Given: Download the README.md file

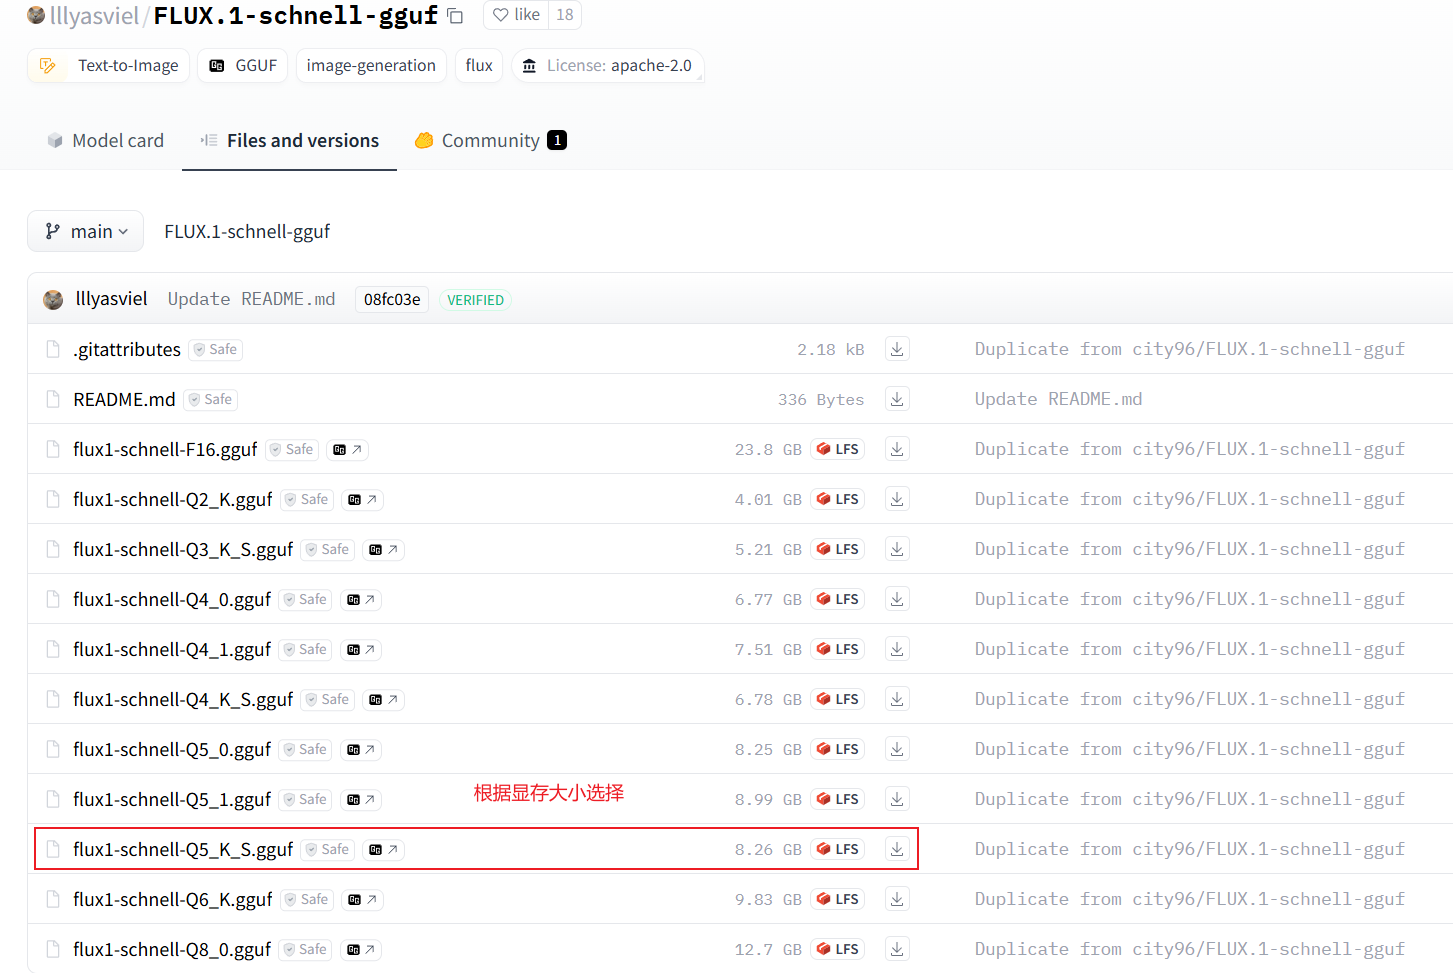Looking at the screenshot, I should click(897, 399).
